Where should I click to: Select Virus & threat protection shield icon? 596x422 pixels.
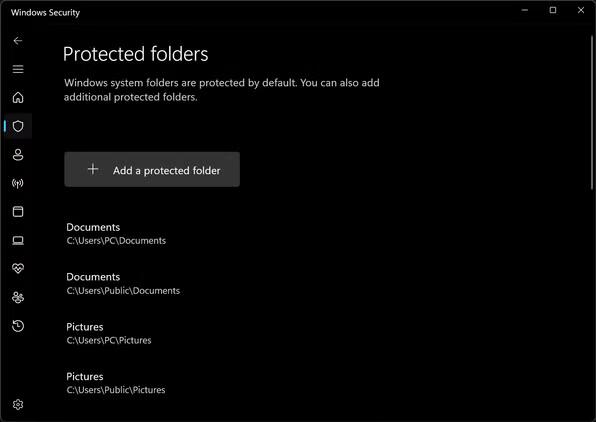(x=18, y=126)
